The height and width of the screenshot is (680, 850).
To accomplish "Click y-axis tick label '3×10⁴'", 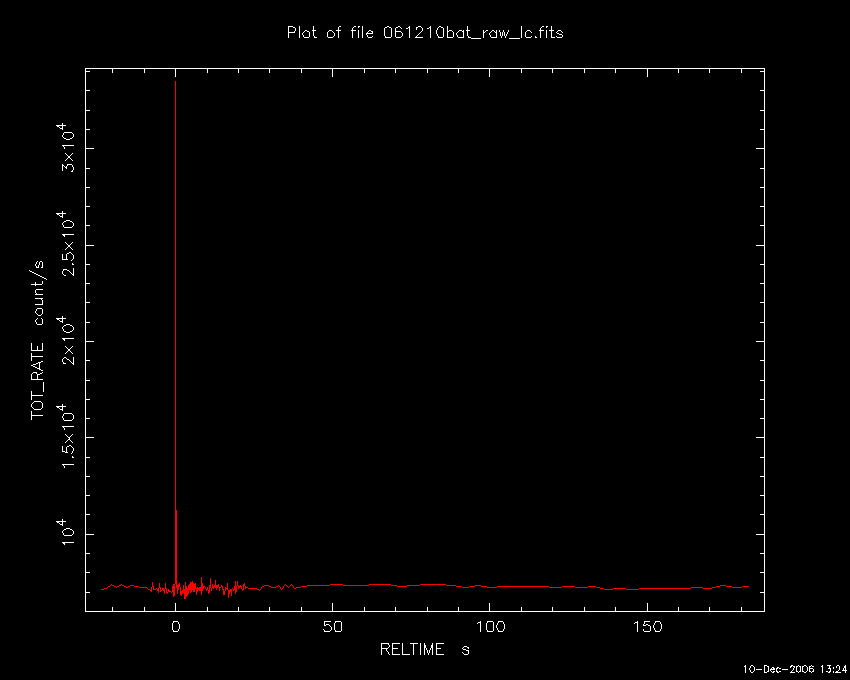I will point(68,147).
